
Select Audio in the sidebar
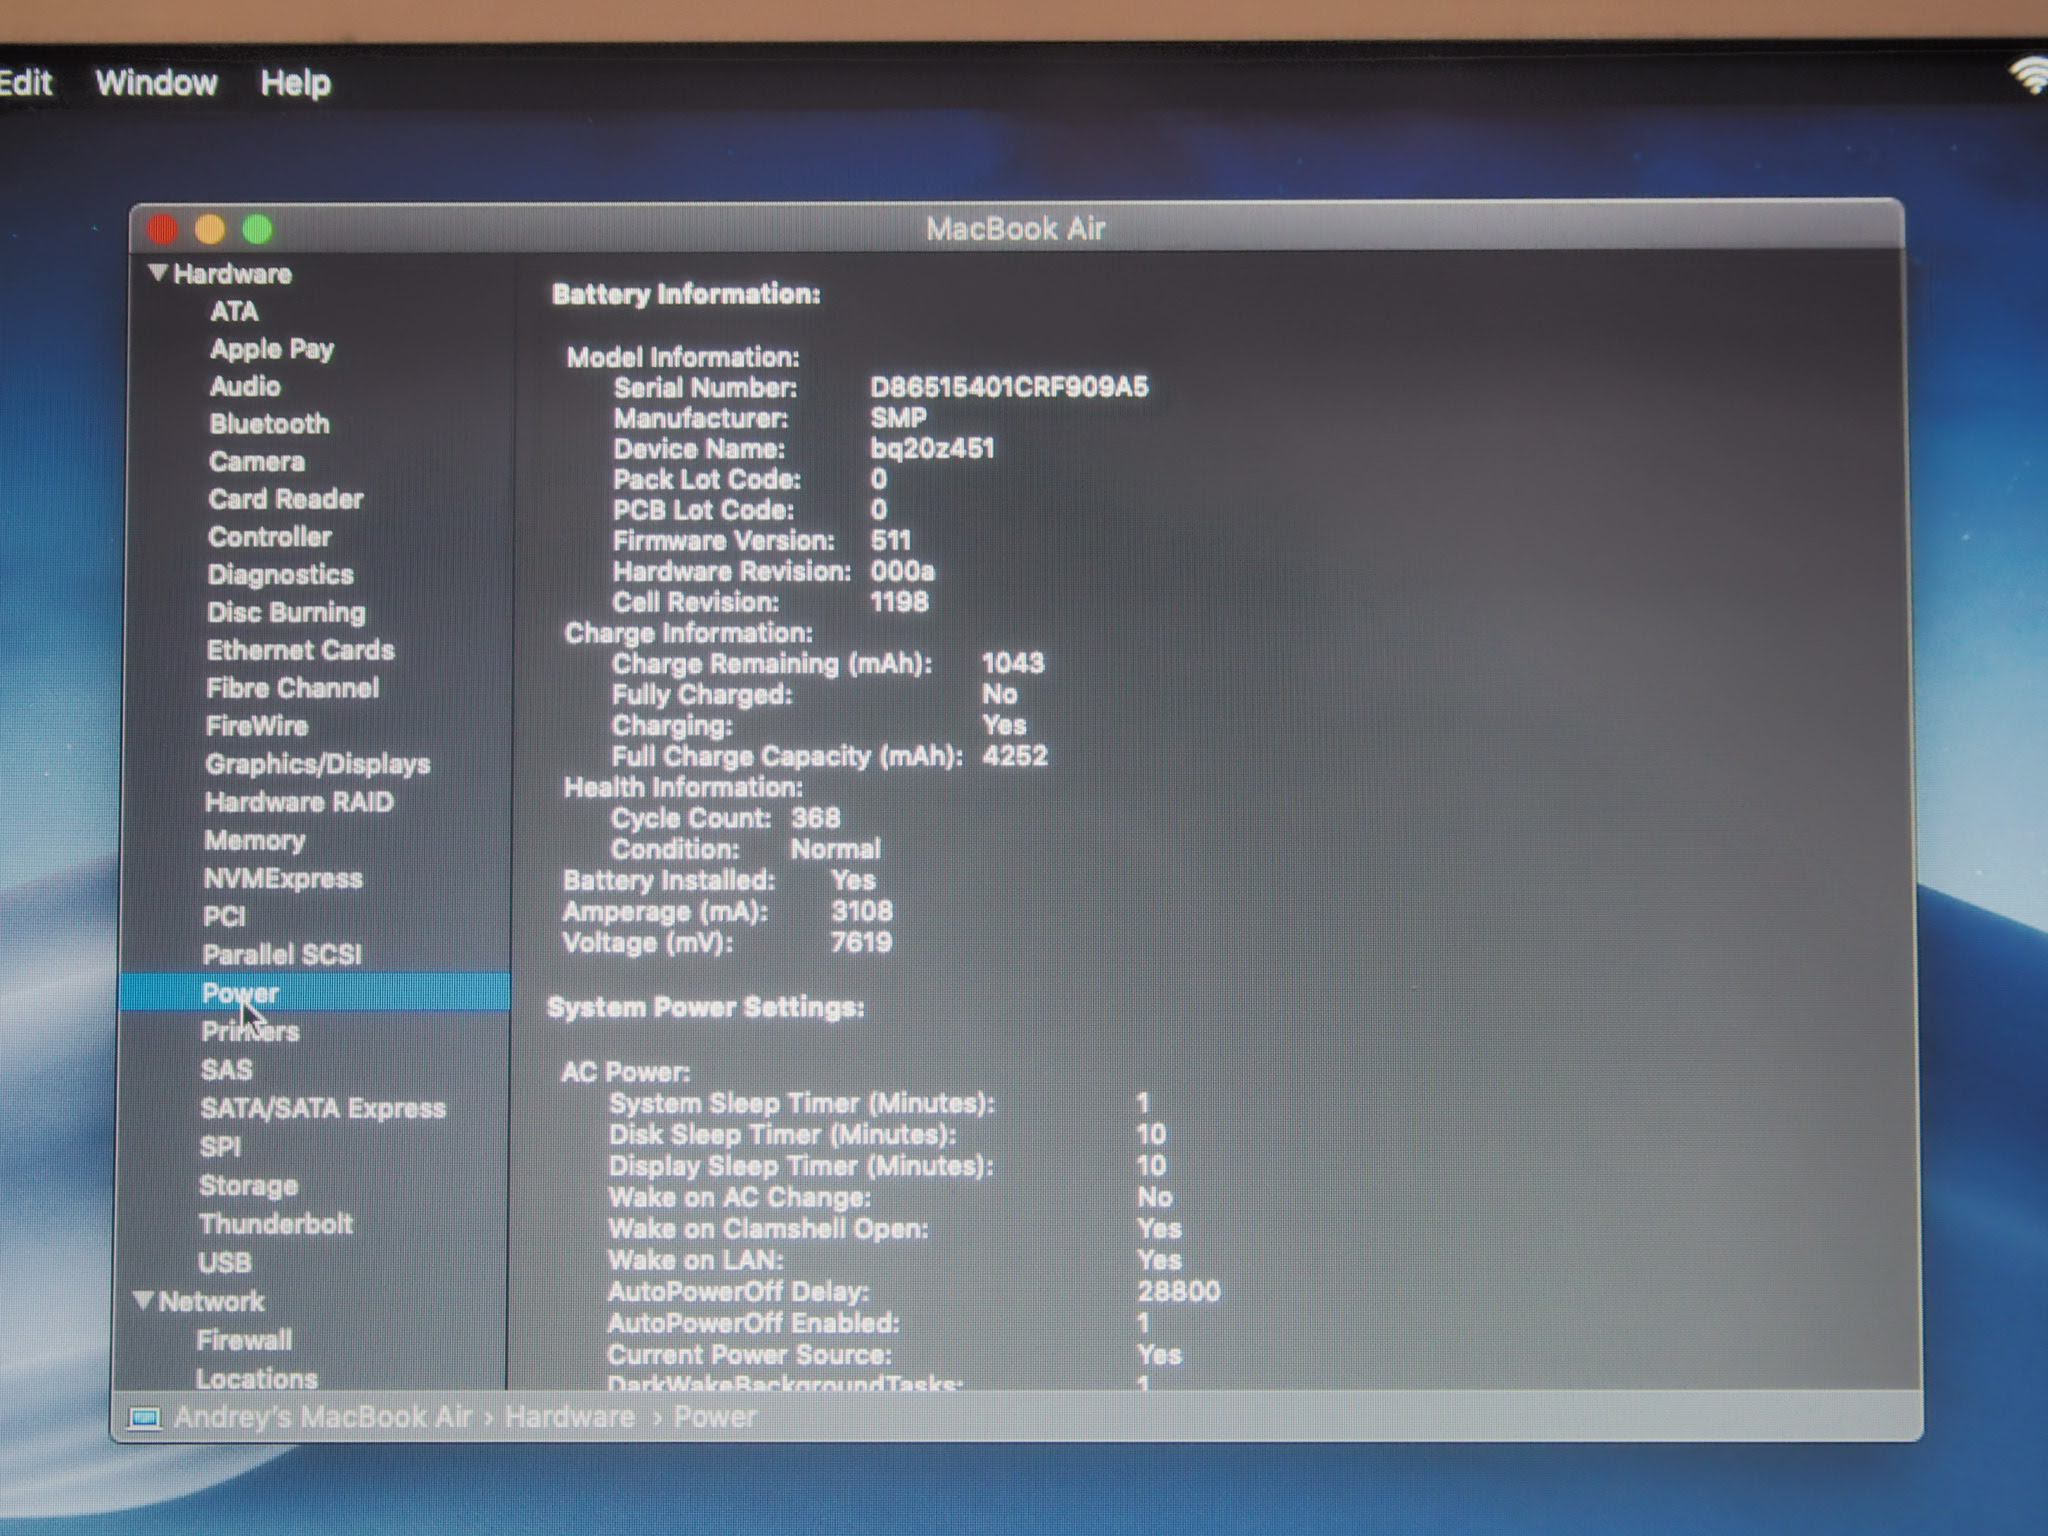tap(245, 386)
